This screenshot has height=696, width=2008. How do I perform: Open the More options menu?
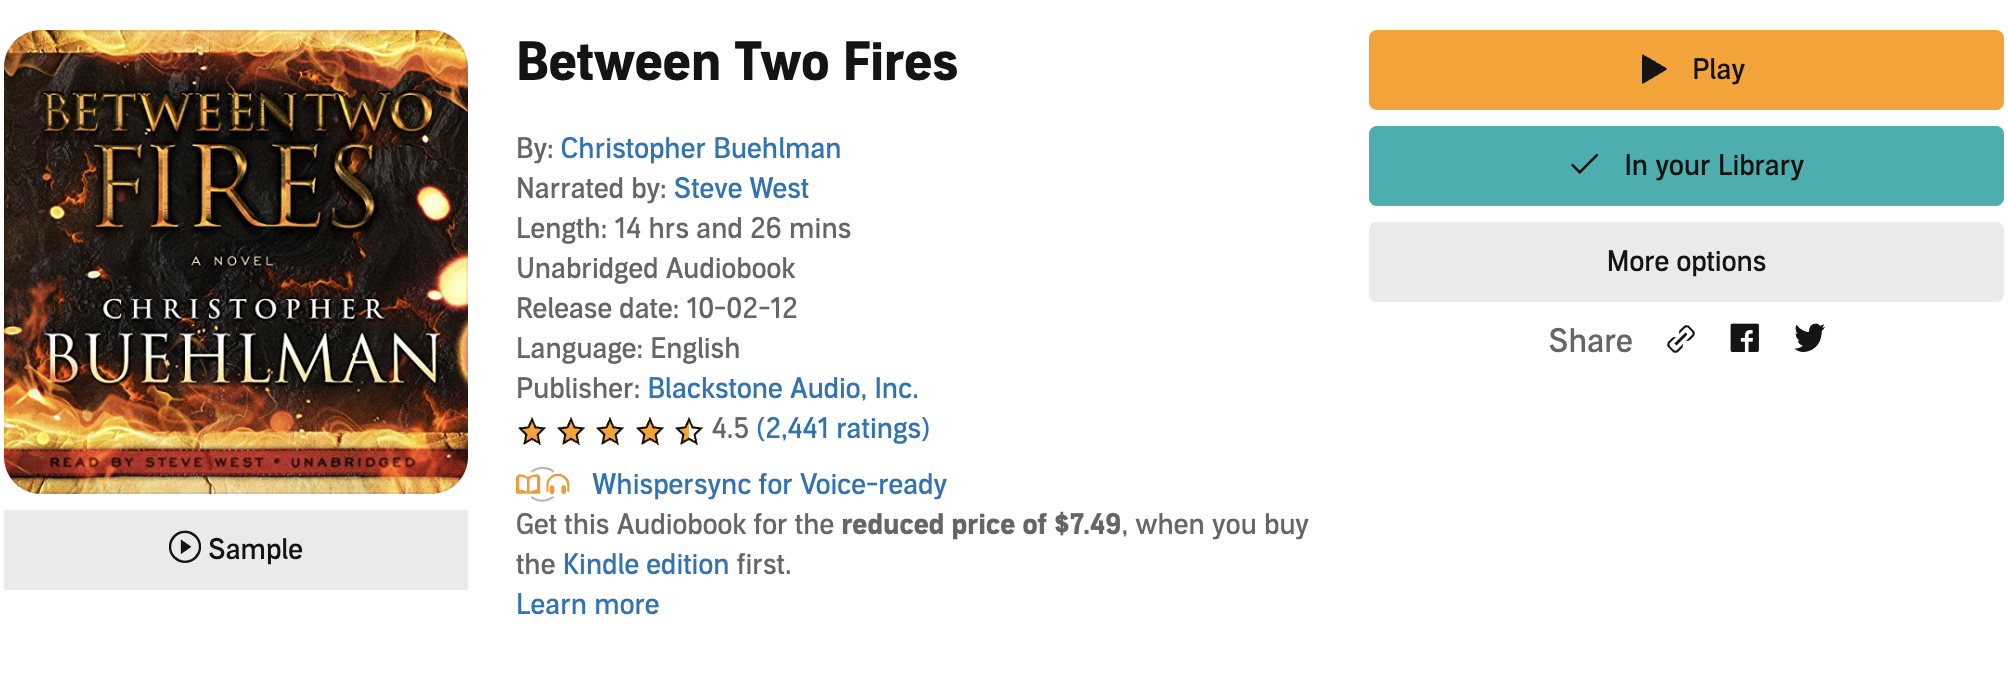[x=1685, y=262]
